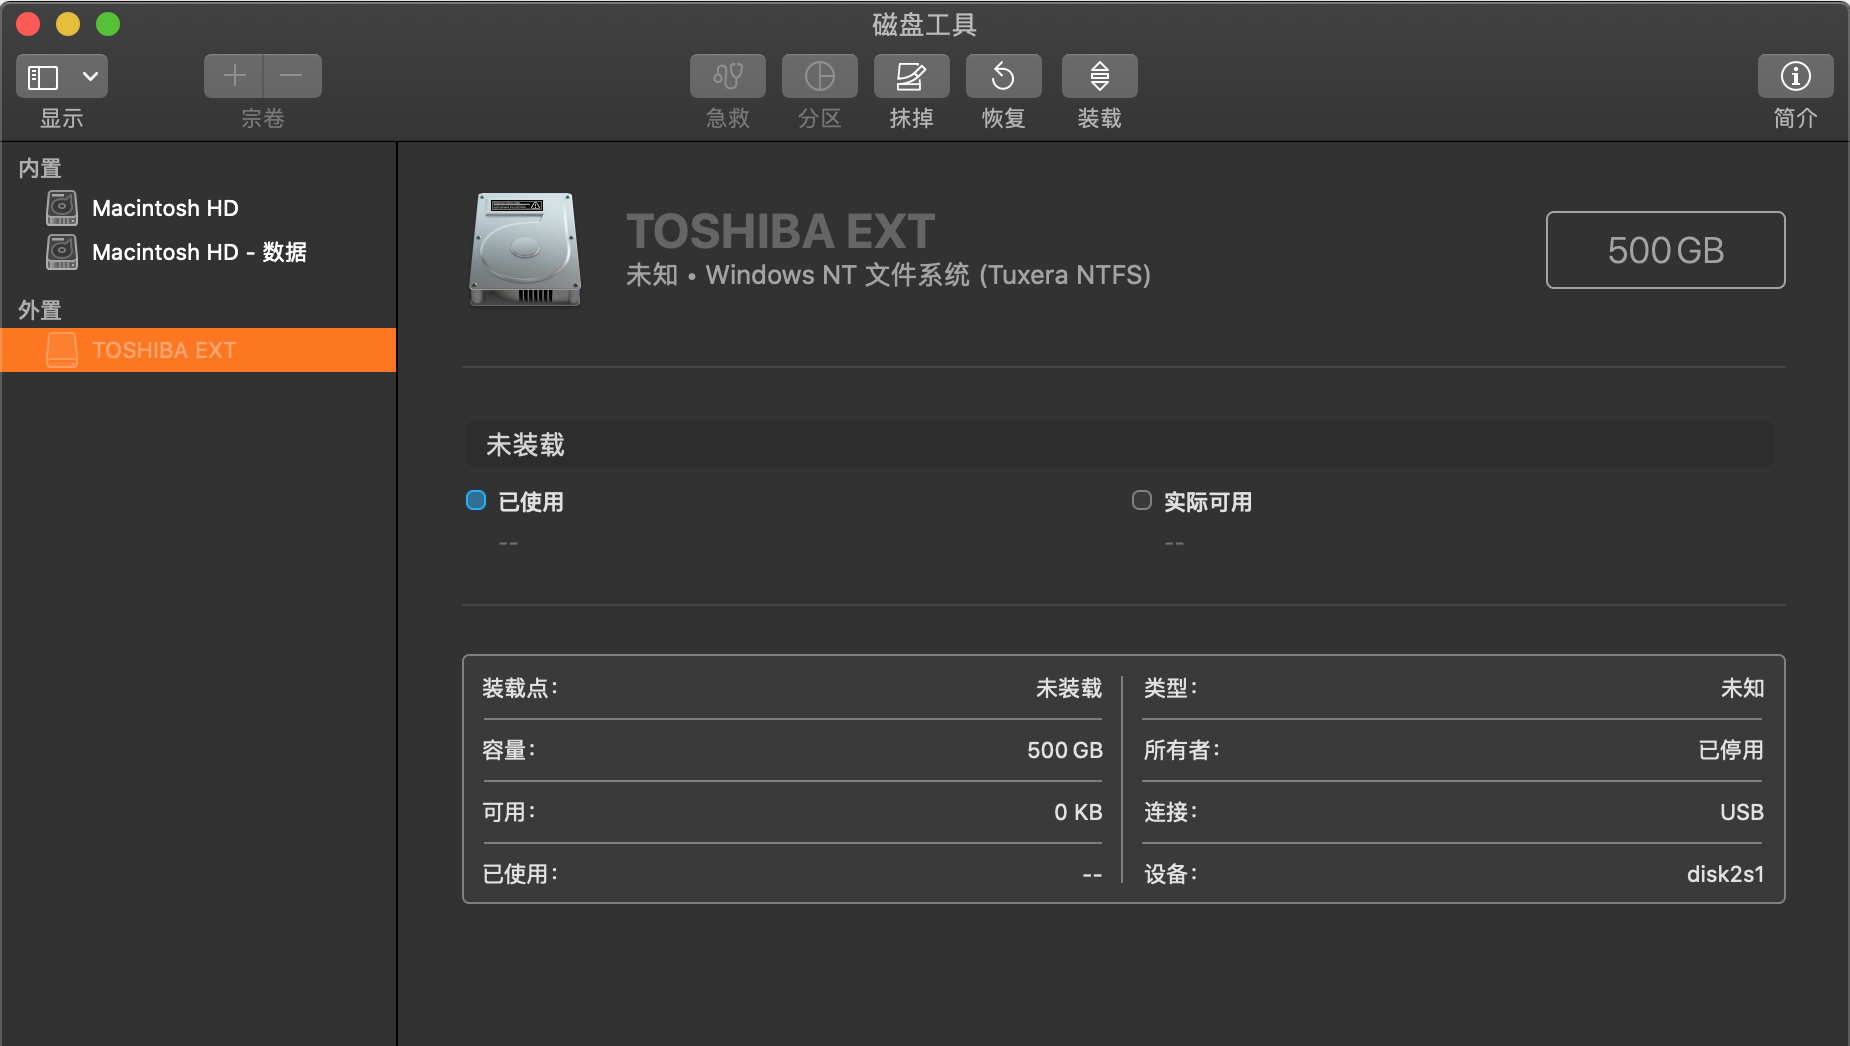Click the add volume plus button
Viewport: 1850px width, 1046px height.
pyautogui.click(x=234, y=76)
